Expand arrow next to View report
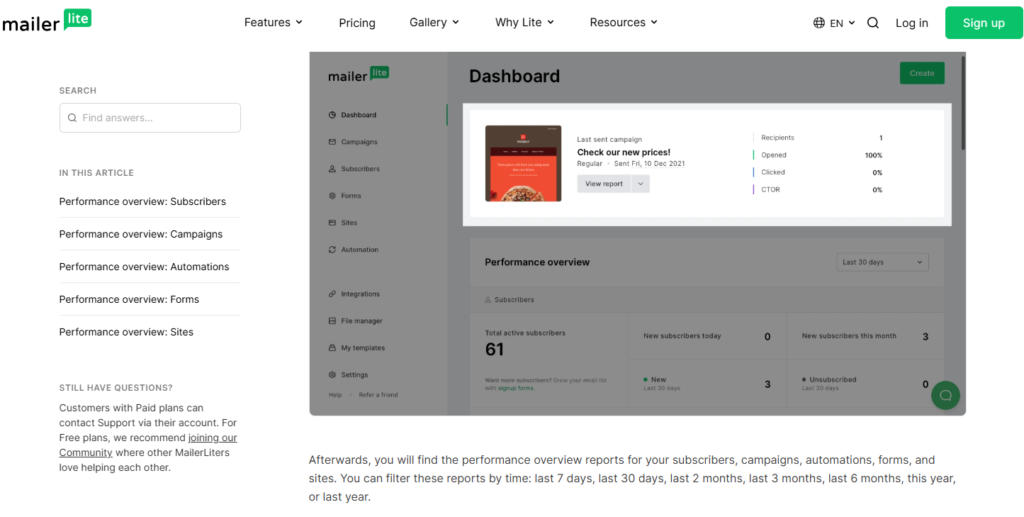 pyautogui.click(x=641, y=184)
